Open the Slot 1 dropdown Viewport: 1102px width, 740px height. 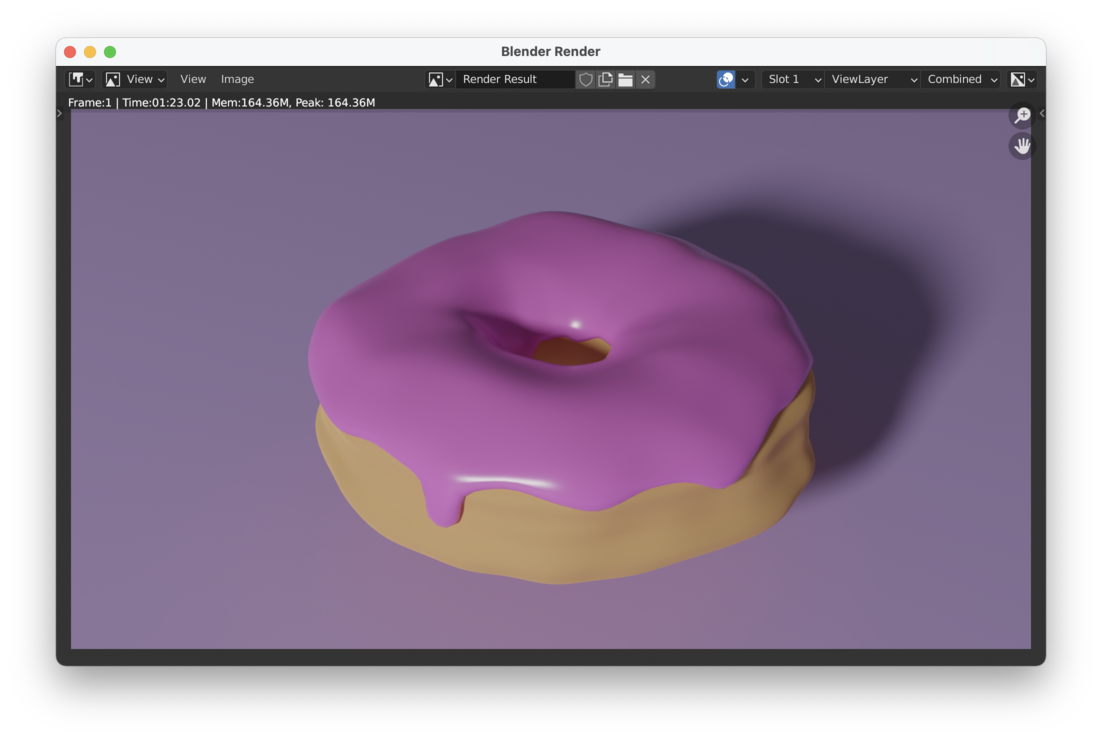(793, 79)
